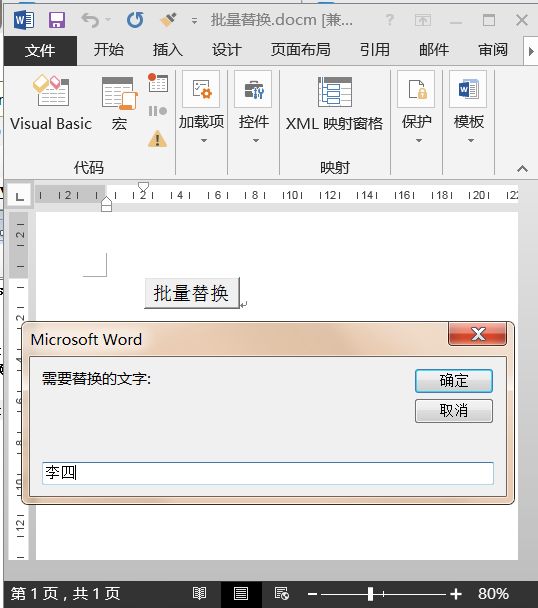Open the Visual Basic editor
This screenshot has width=538, height=608.
pyautogui.click(x=51, y=103)
